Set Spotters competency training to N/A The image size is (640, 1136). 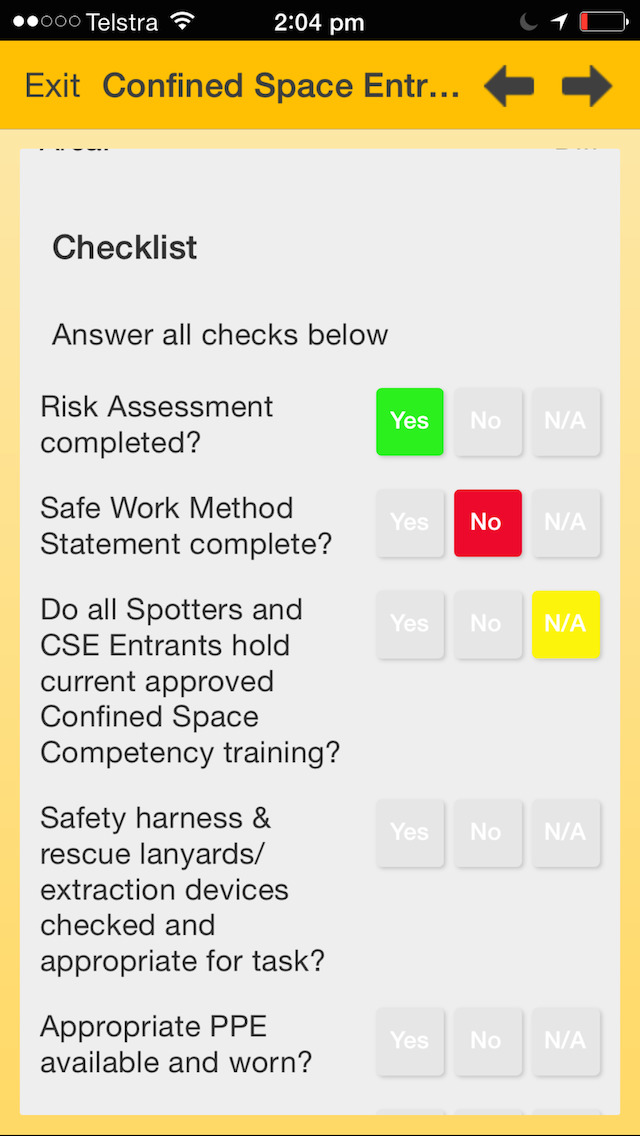pyautogui.click(x=565, y=624)
